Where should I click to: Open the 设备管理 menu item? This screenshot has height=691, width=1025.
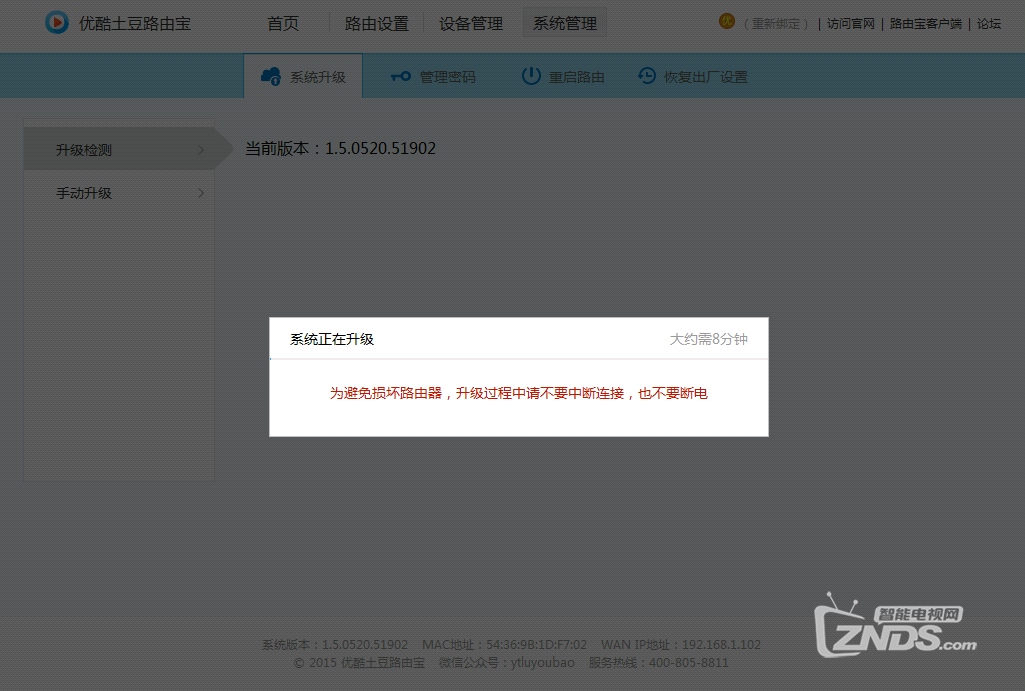471,24
